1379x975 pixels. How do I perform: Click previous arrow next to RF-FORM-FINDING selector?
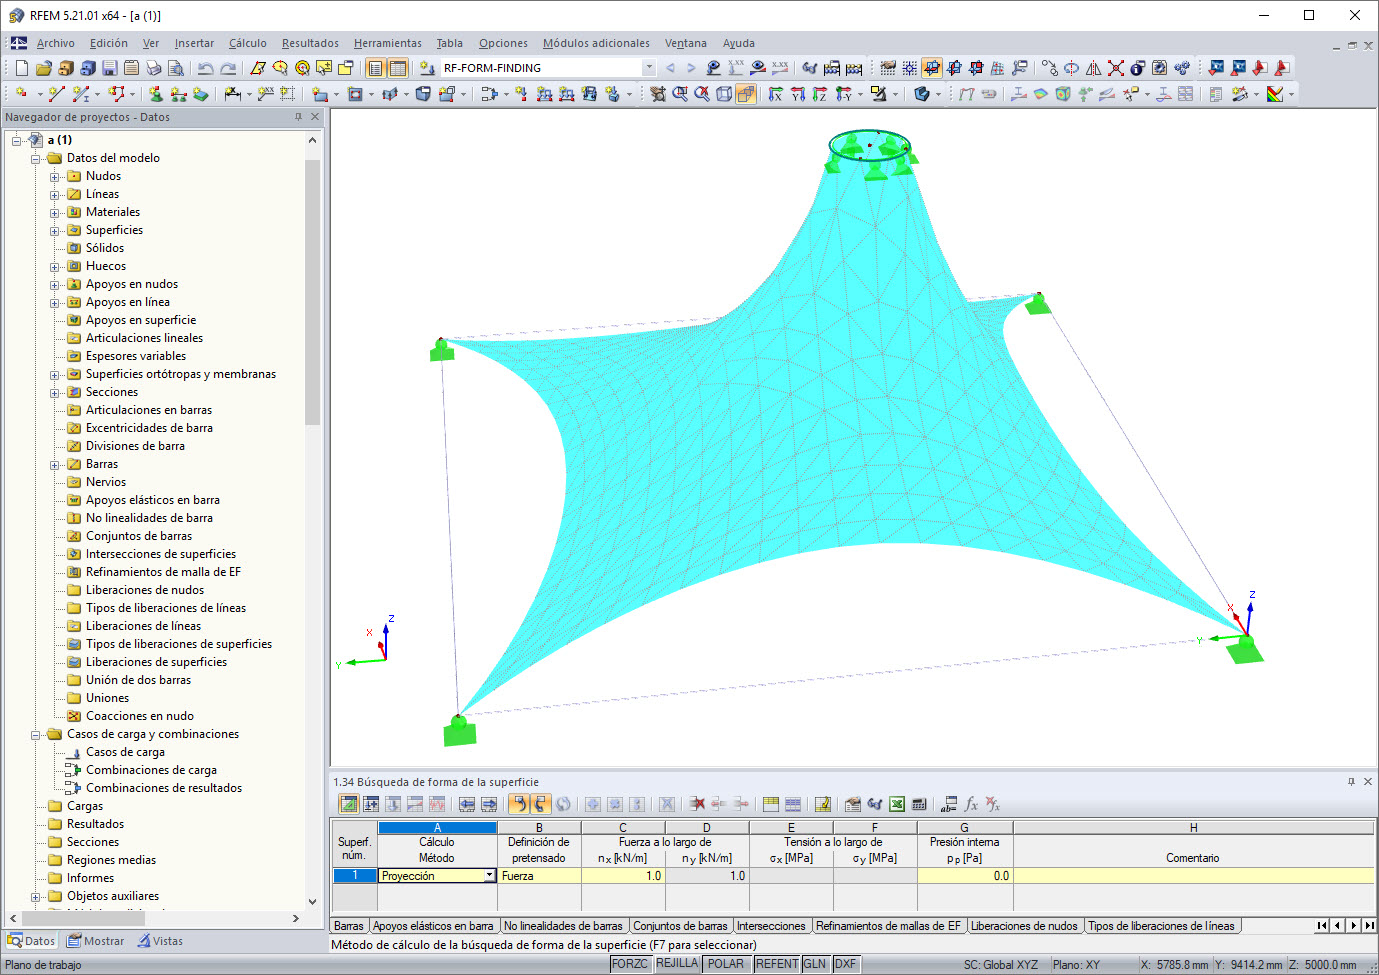coord(670,68)
